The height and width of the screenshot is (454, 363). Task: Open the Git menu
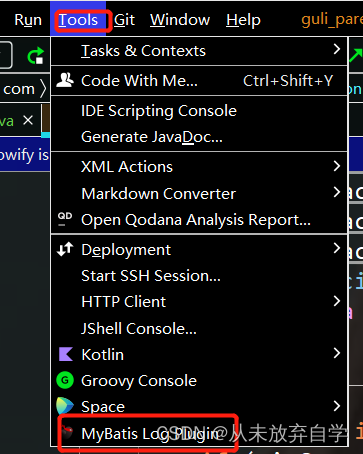coord(124,20)
